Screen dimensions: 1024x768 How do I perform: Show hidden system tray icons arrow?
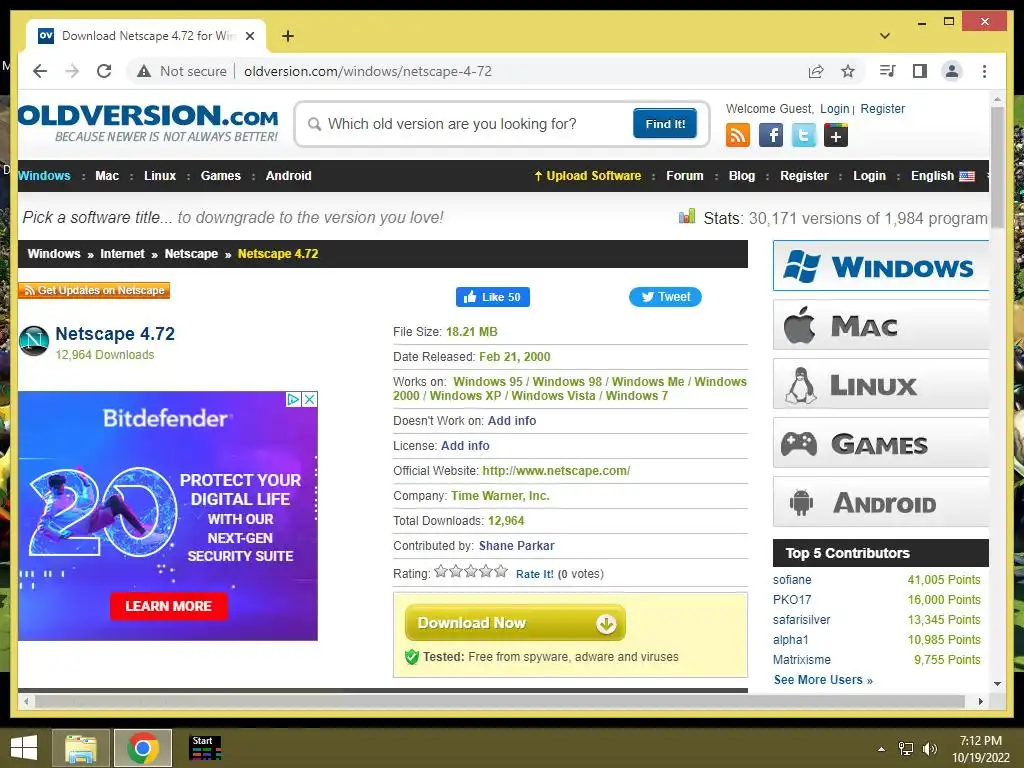[881, 749]
